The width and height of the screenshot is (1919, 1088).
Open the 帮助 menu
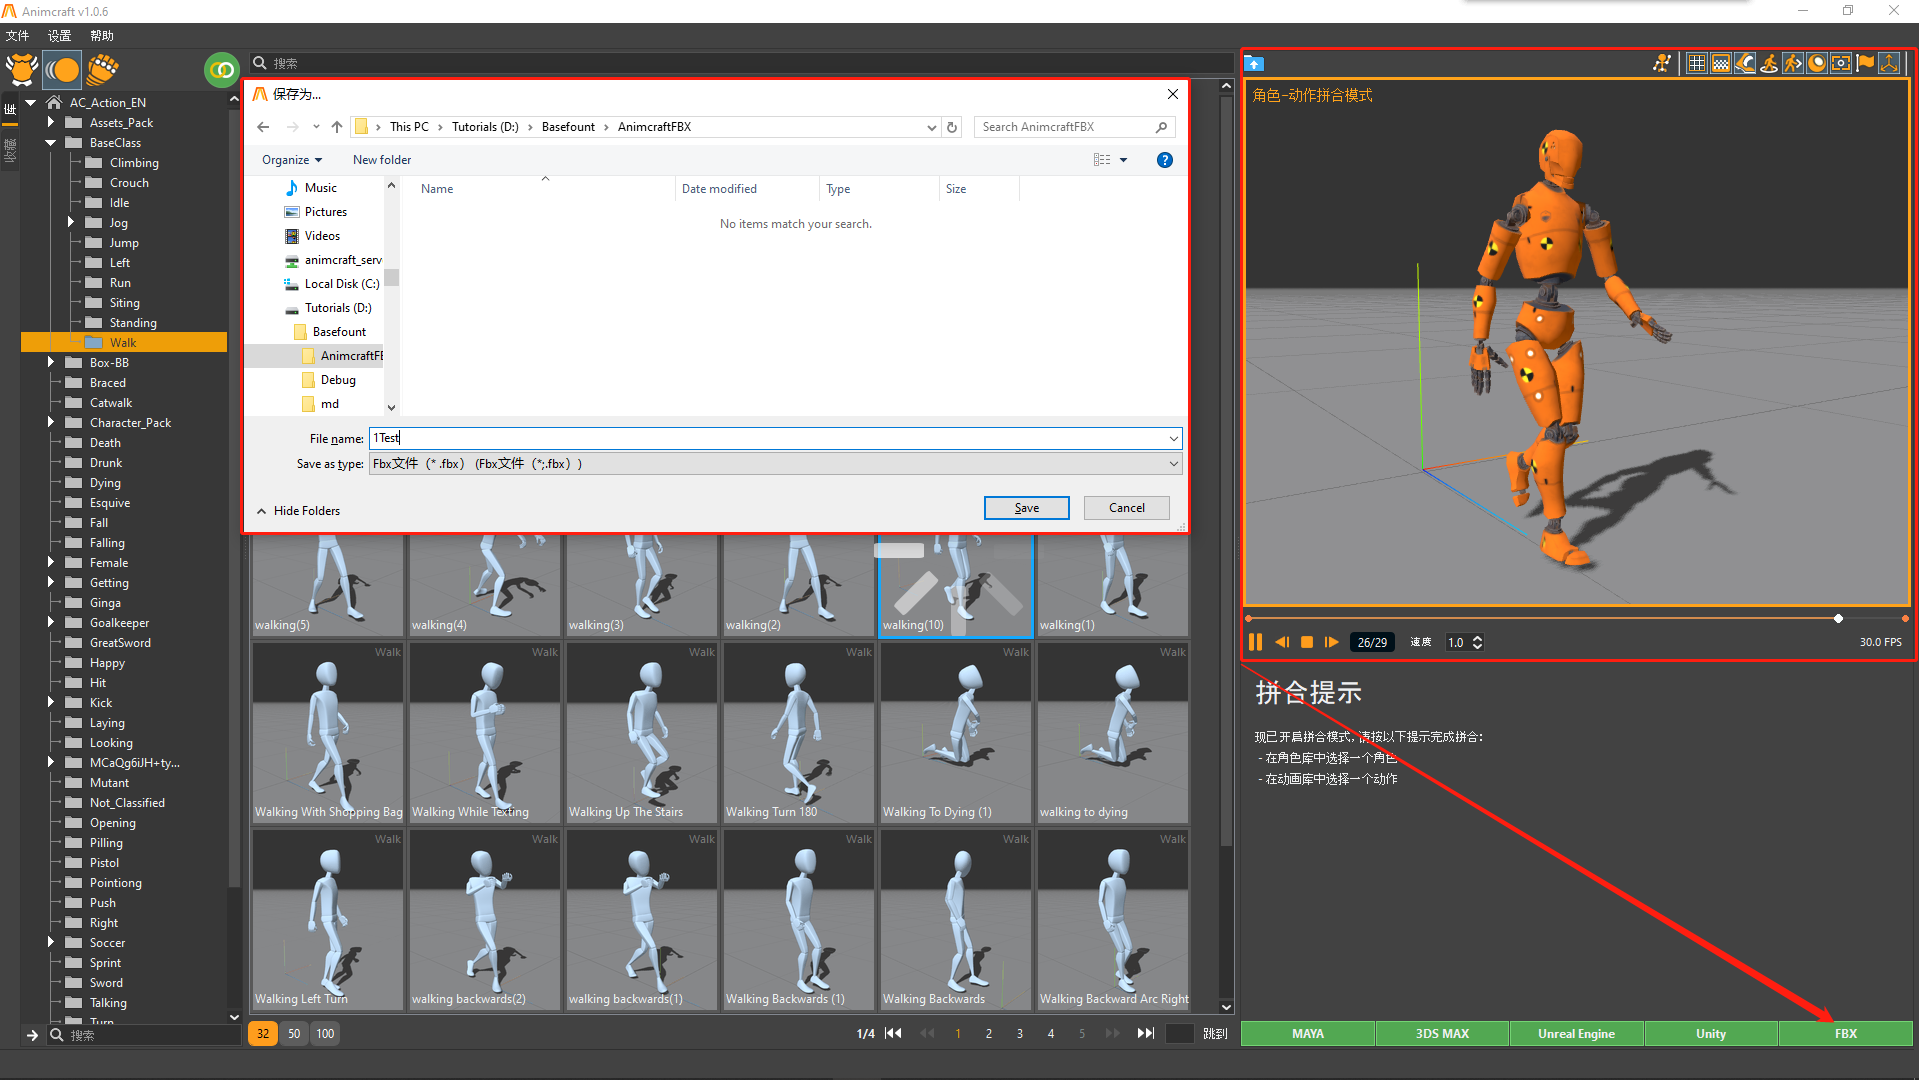[x=102, y=35]
